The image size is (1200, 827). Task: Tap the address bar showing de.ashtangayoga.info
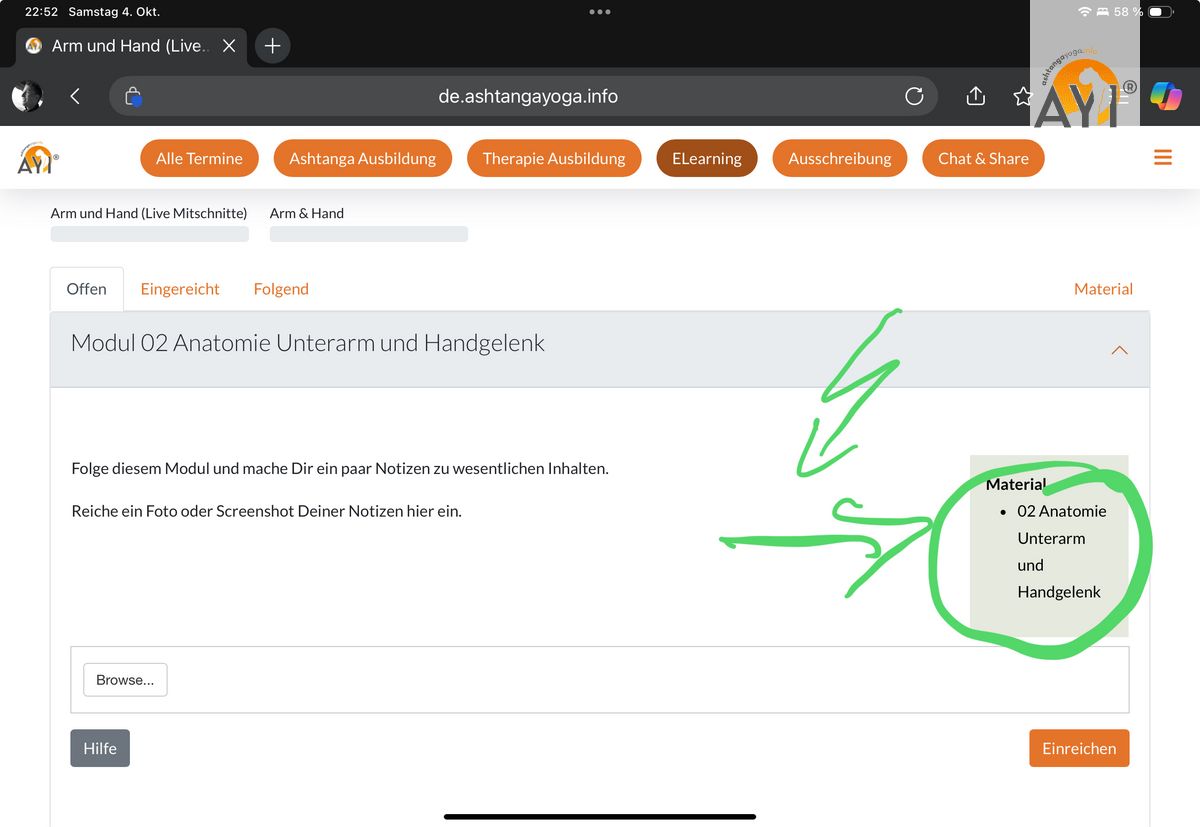tap(528, 97)
